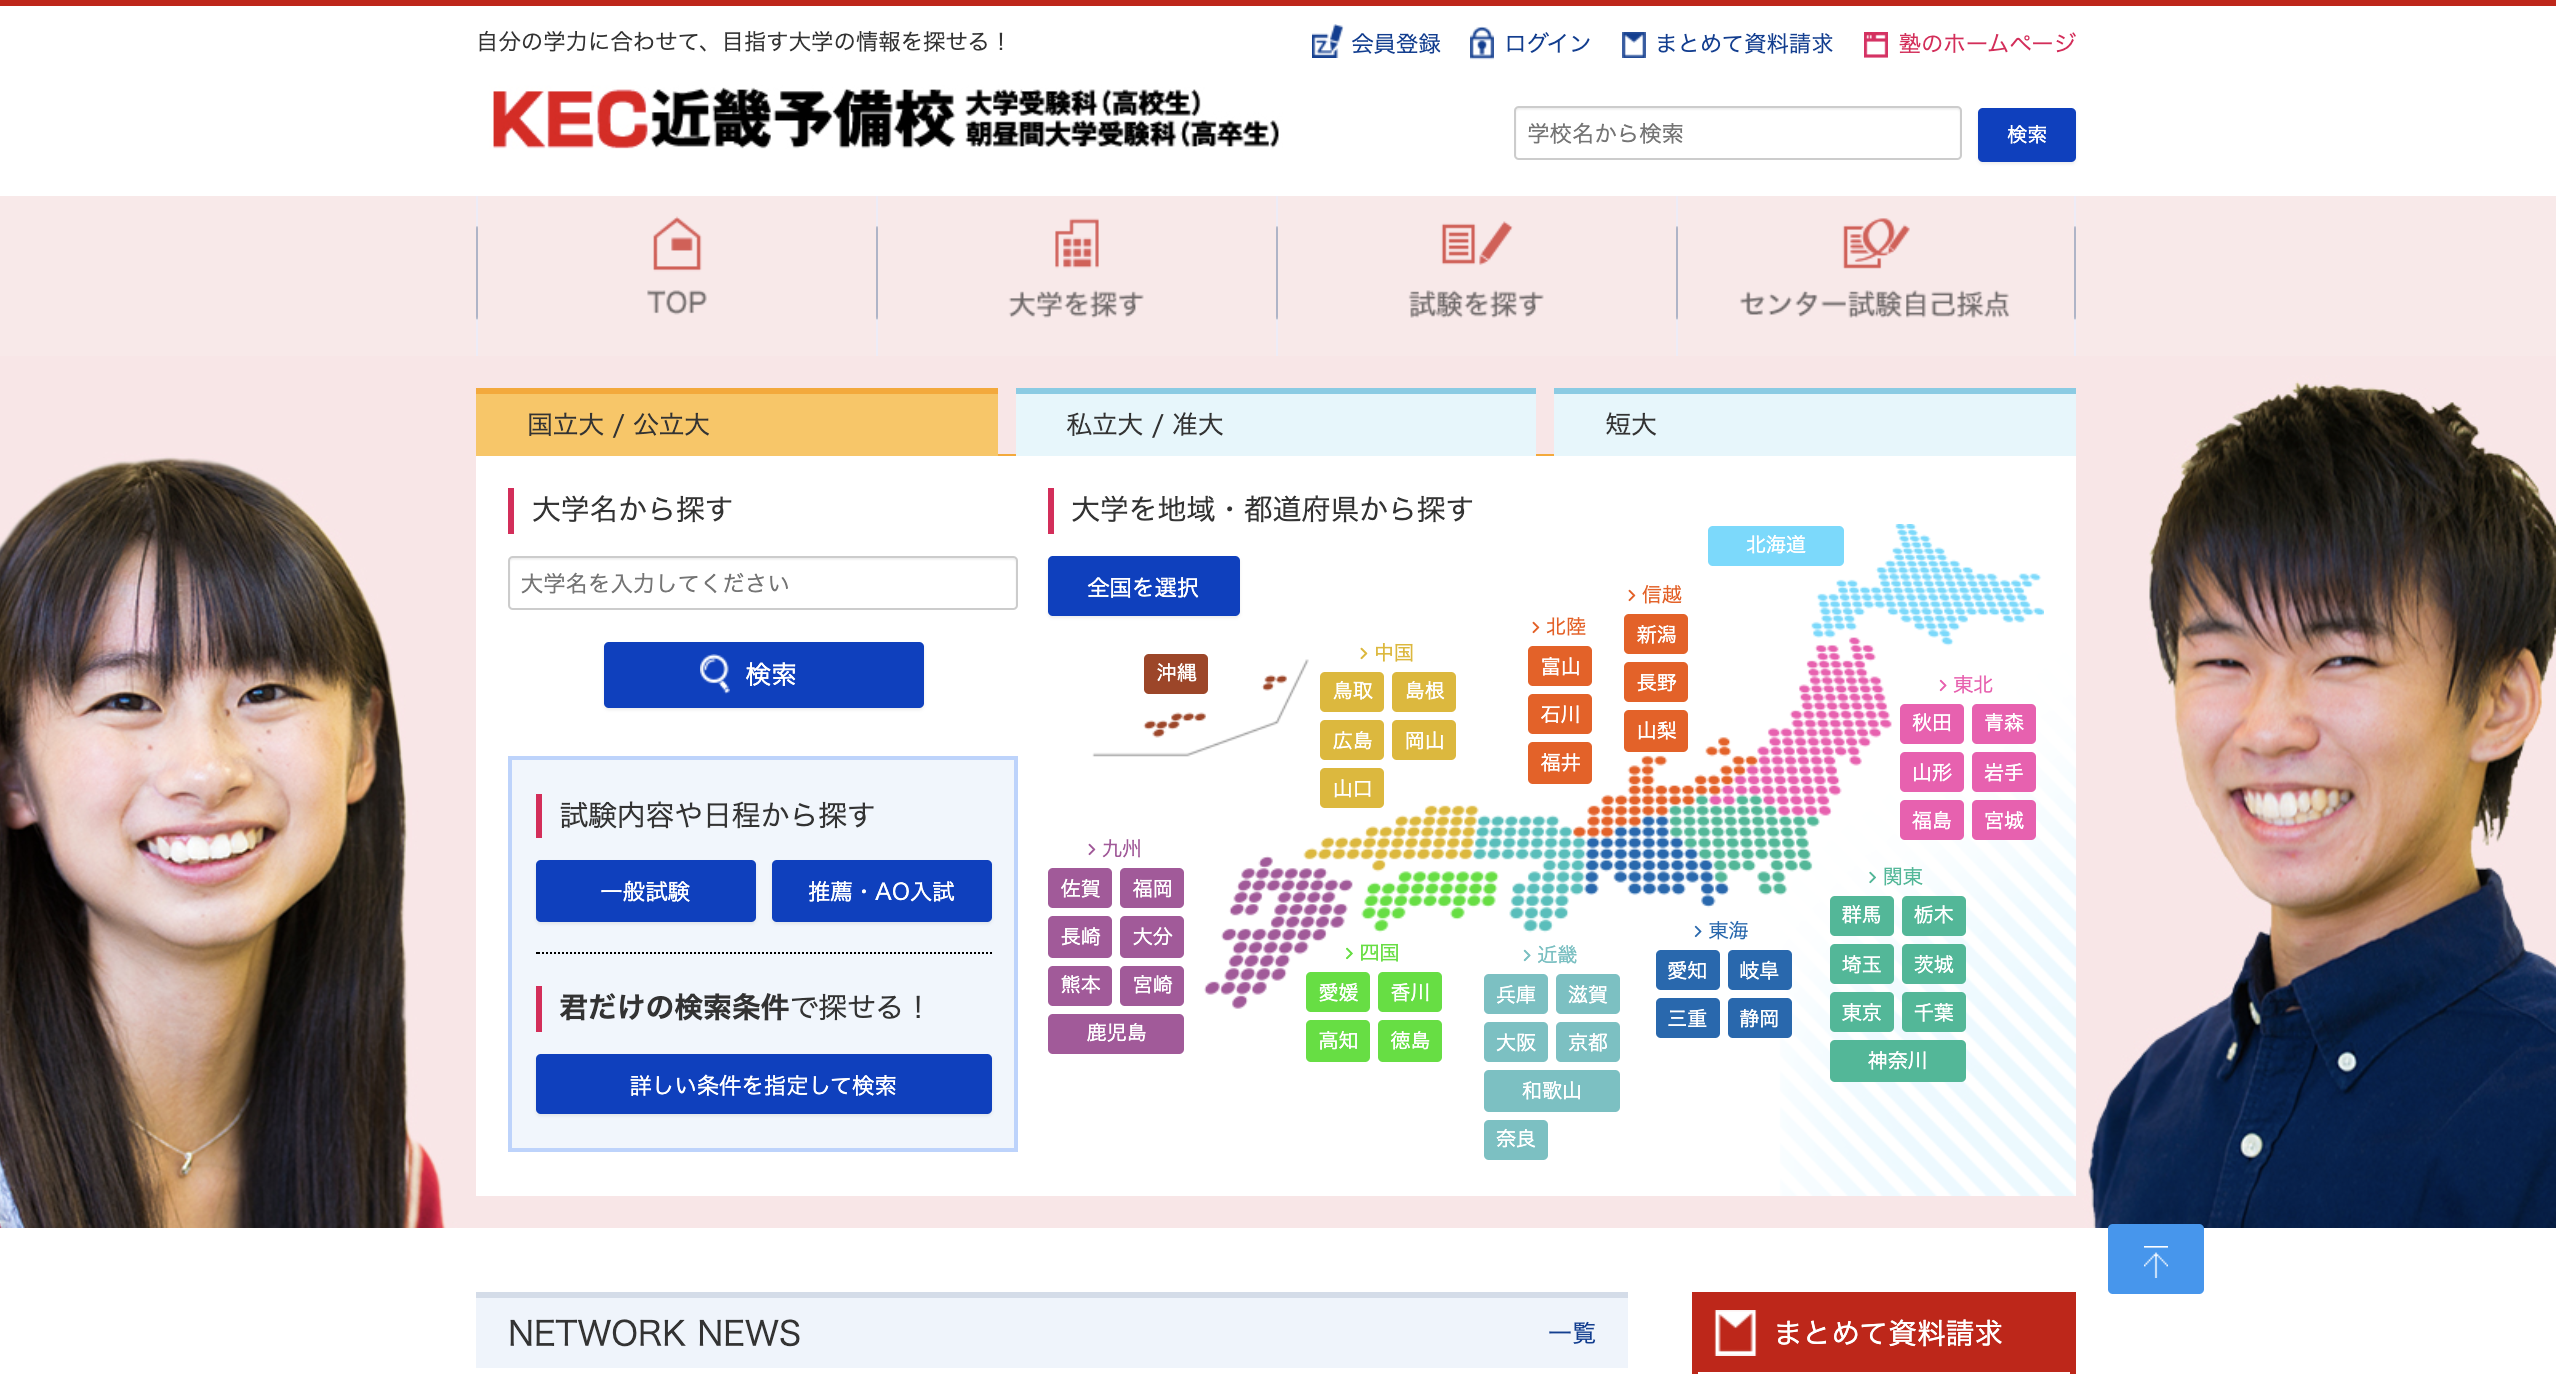The image size is (2556, 1374).
Task: Click the 大学名を入力してください input field
Action: click(x=762, y=583)
